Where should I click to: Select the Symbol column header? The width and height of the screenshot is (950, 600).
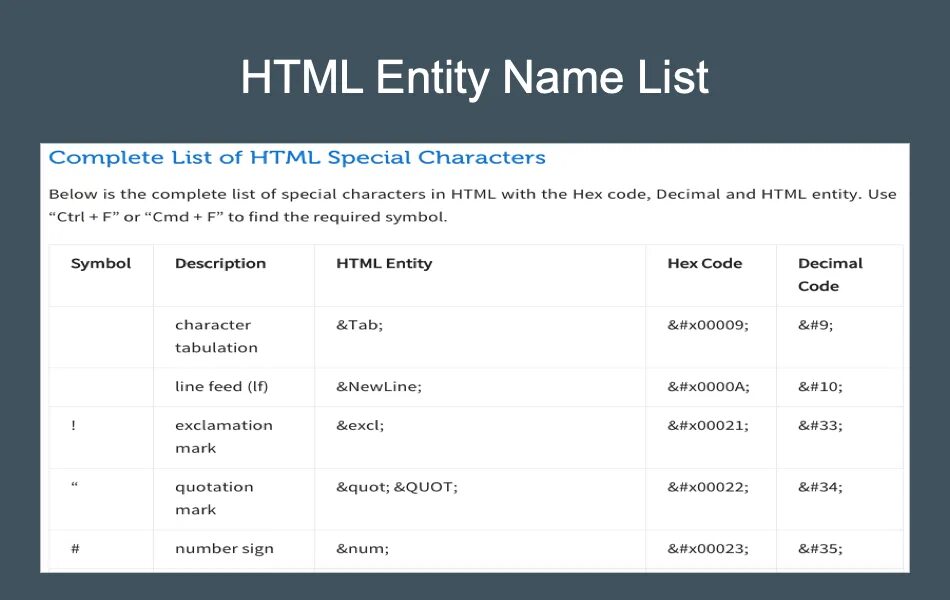pyautogui.click(x=101, y=264)
